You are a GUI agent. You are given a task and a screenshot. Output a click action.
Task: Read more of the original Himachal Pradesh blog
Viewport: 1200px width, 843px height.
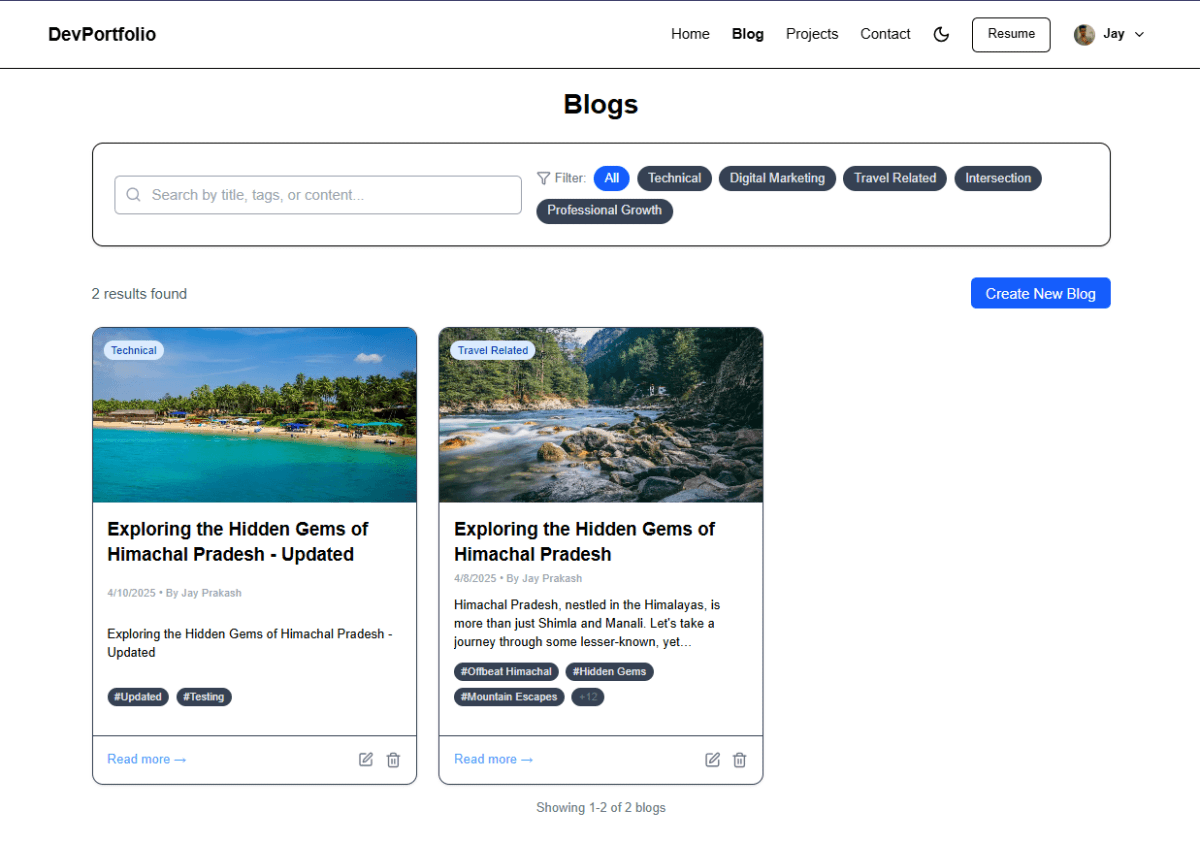(x=493, y=759)
